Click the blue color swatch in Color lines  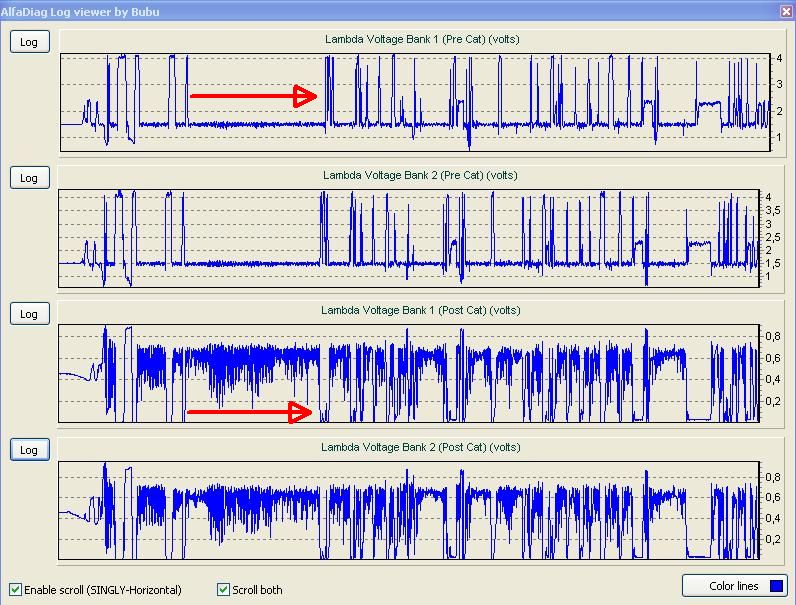pos(776,586)
